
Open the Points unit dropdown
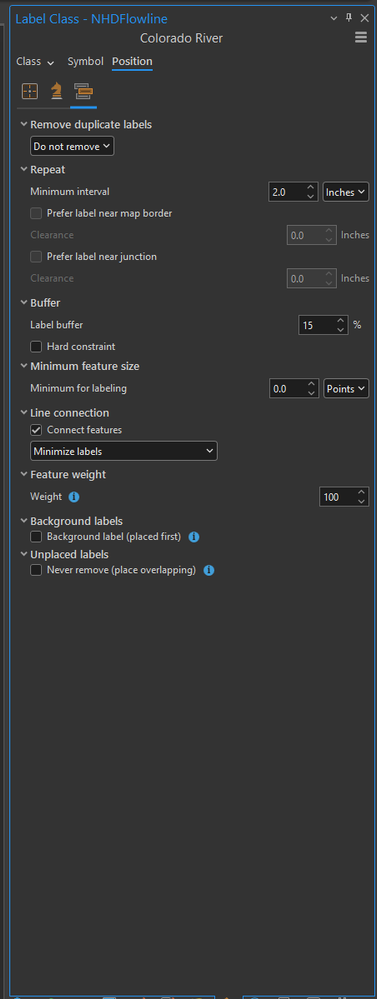346,388
